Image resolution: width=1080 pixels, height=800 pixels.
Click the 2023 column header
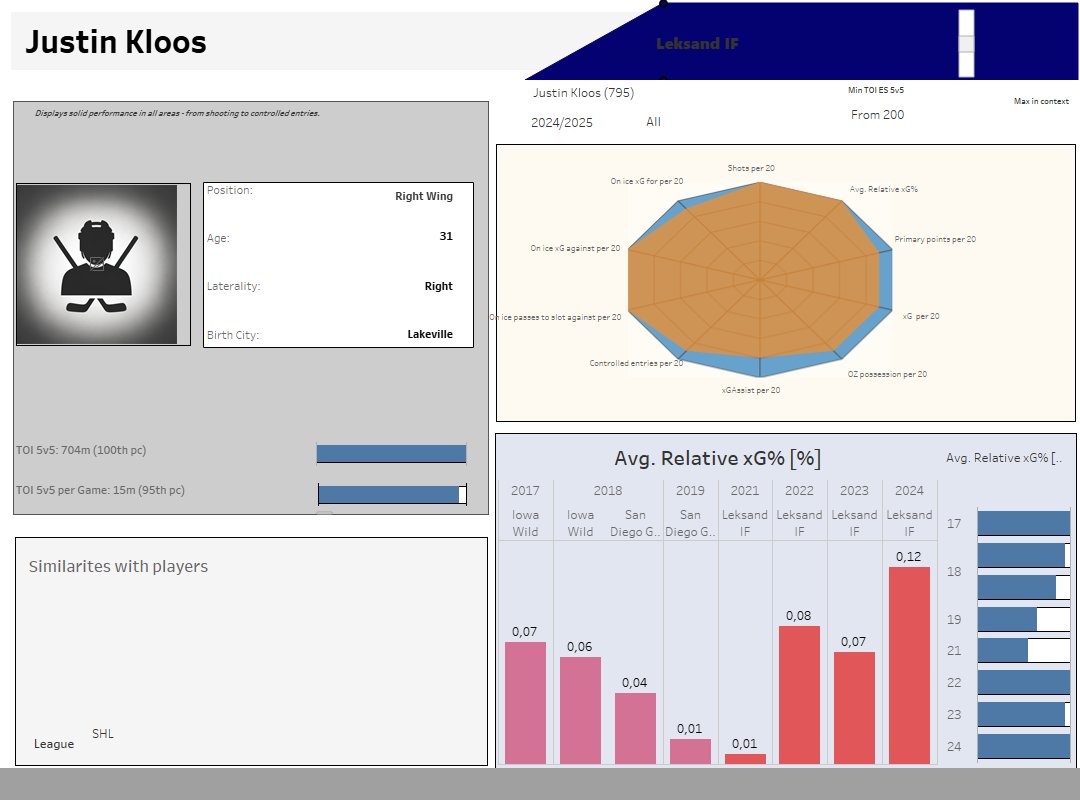[x=854, y=491]
